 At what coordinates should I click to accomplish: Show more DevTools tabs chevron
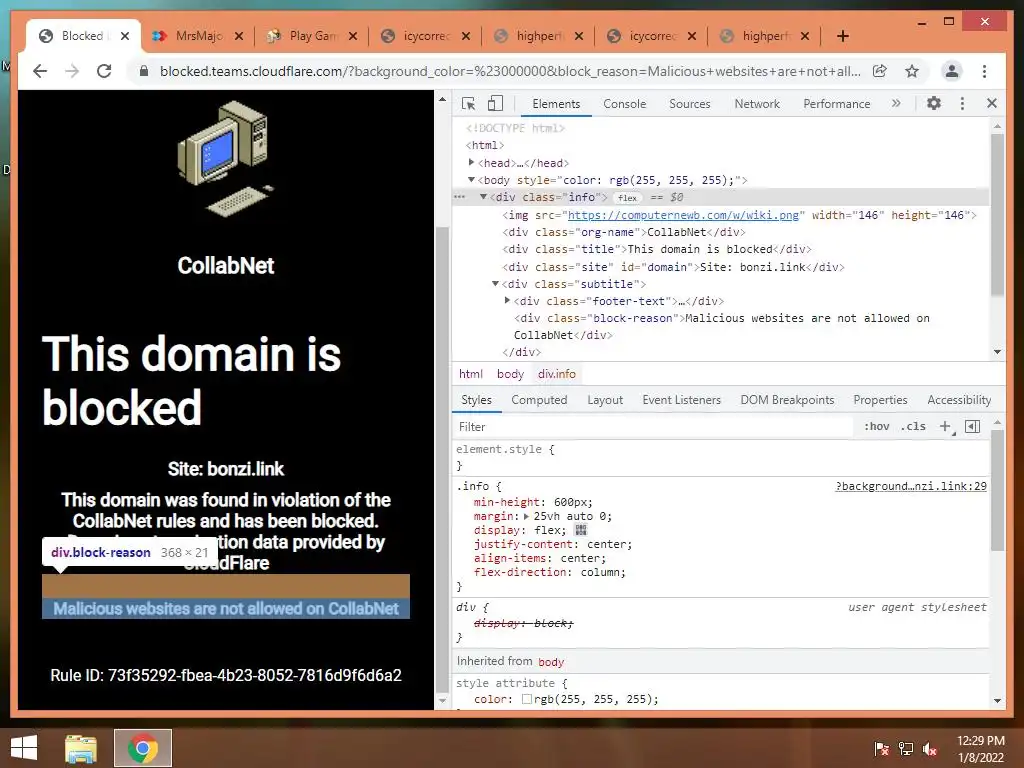click(x=896, y=103)
